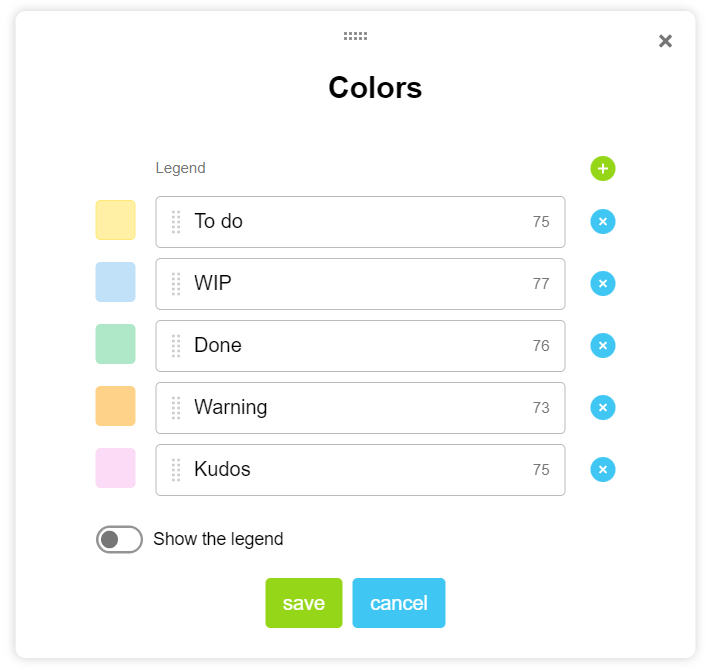
Task: Save the color settings
Action: click(303, 603)
